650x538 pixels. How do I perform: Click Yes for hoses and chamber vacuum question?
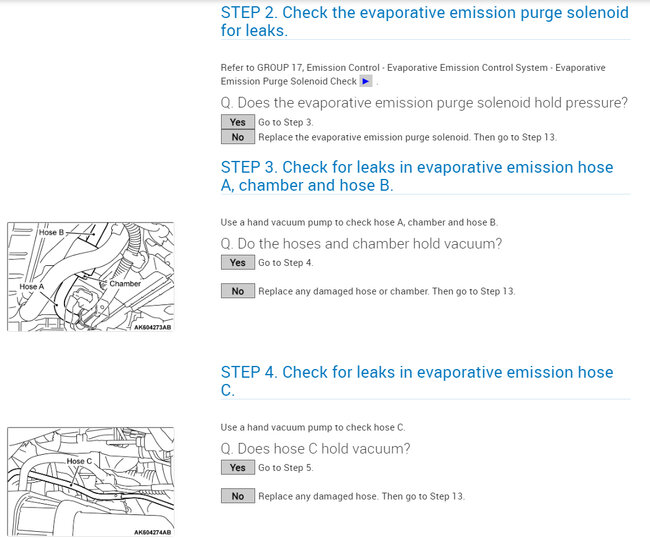[237, 263]
